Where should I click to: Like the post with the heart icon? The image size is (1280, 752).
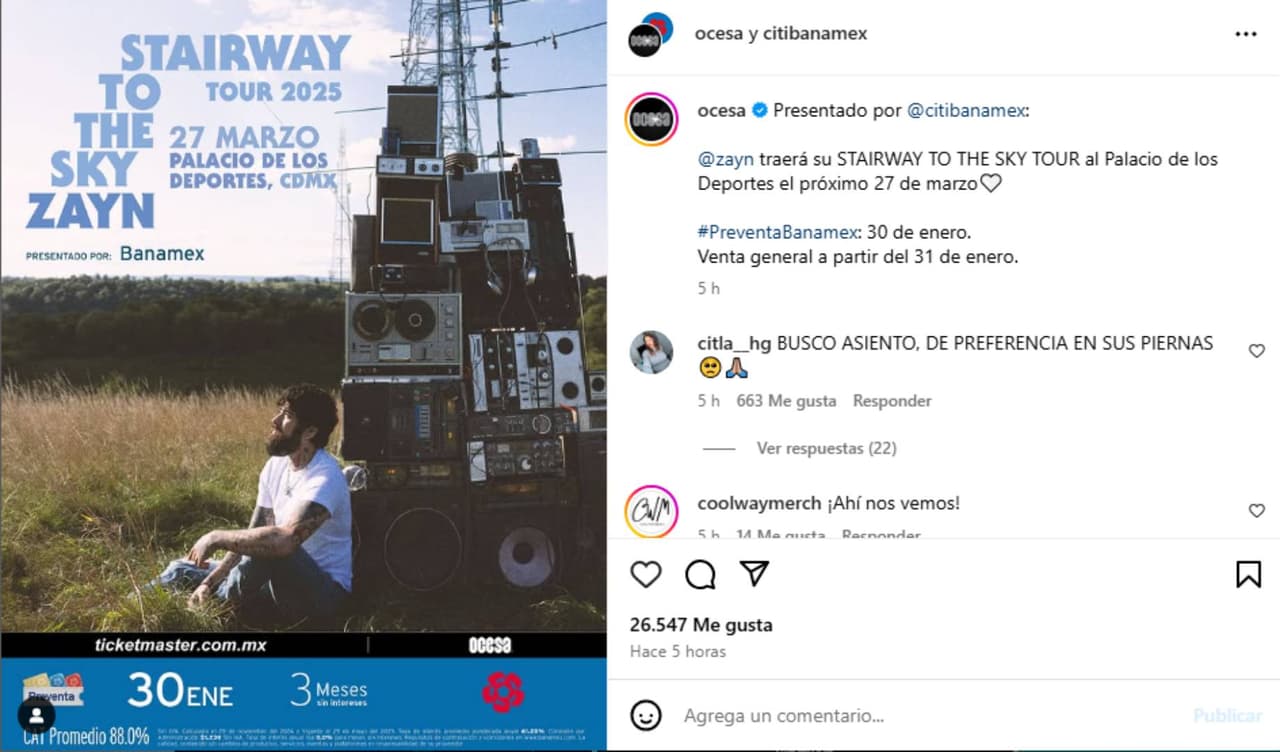point(646,574)
